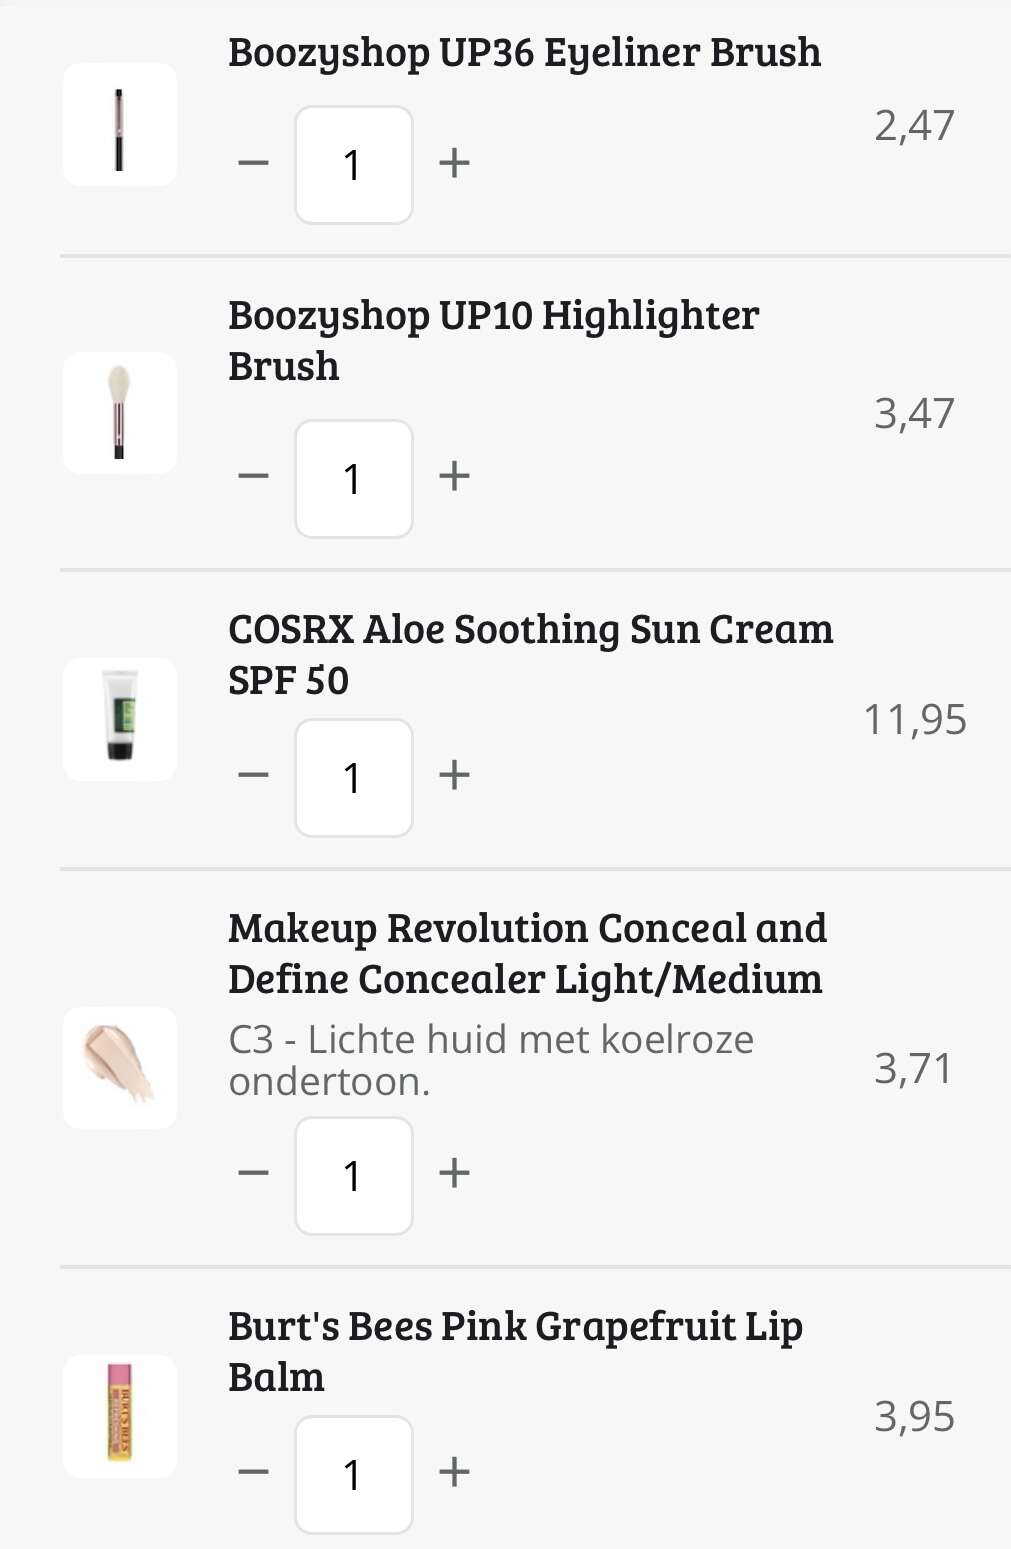View UP36 Eyeliner Brush product thumbnail
This screenshot has width=1011, height=1549.
pos(120,125)
